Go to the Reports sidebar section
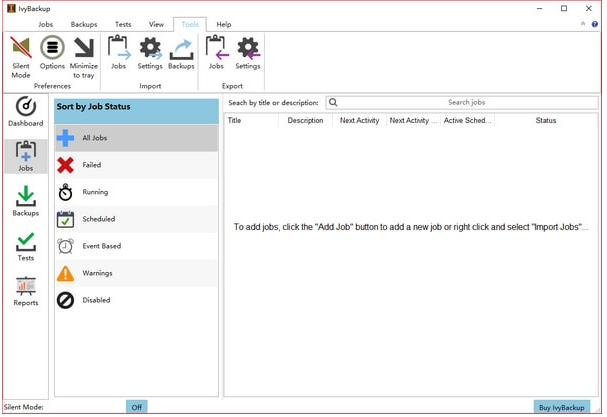The height and width of the screenshot is (417, 607). [26, 291]
